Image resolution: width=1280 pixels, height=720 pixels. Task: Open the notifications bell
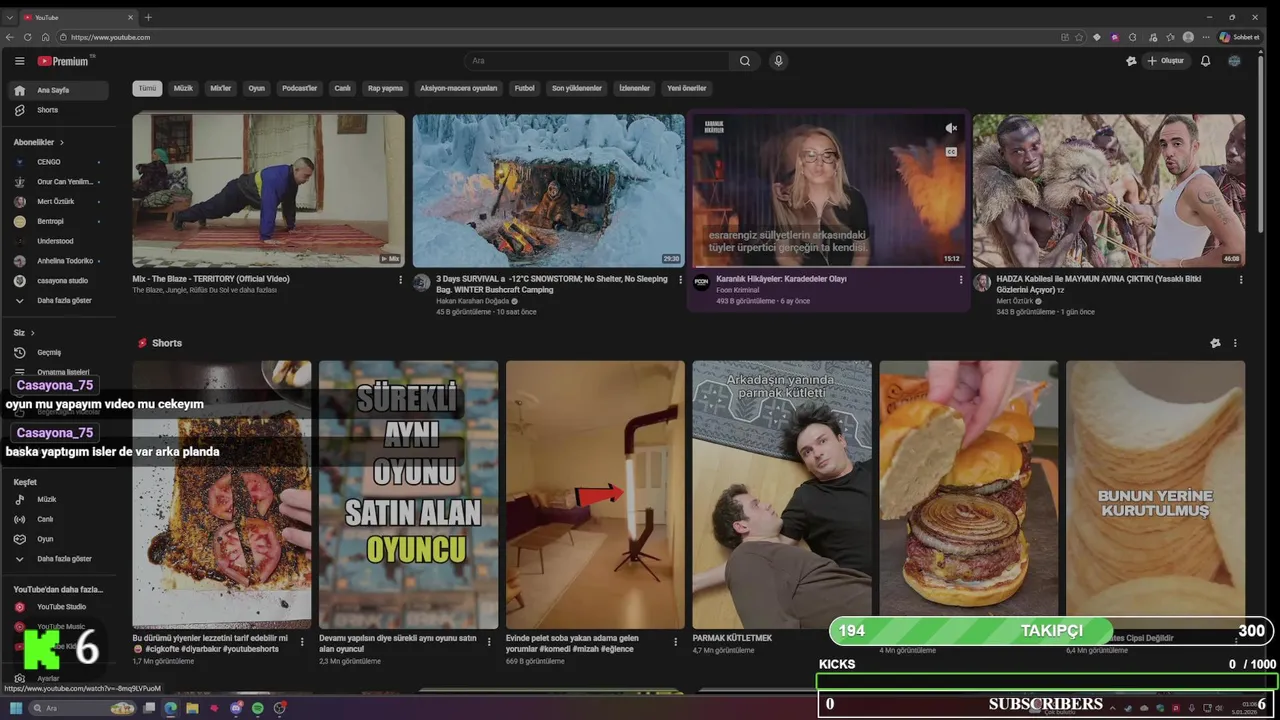[1205, 61]
